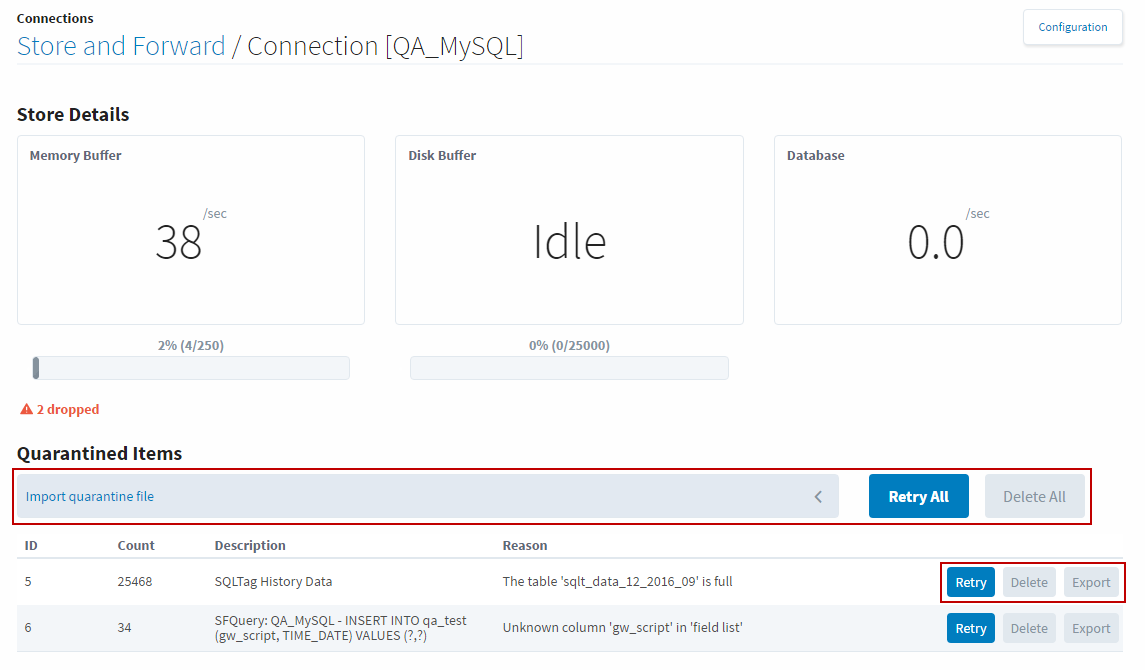Retry the SFQuery QA_MySQL quarantined item
This screenshot has width=1145, height=670.
click(x=970, y=628)
